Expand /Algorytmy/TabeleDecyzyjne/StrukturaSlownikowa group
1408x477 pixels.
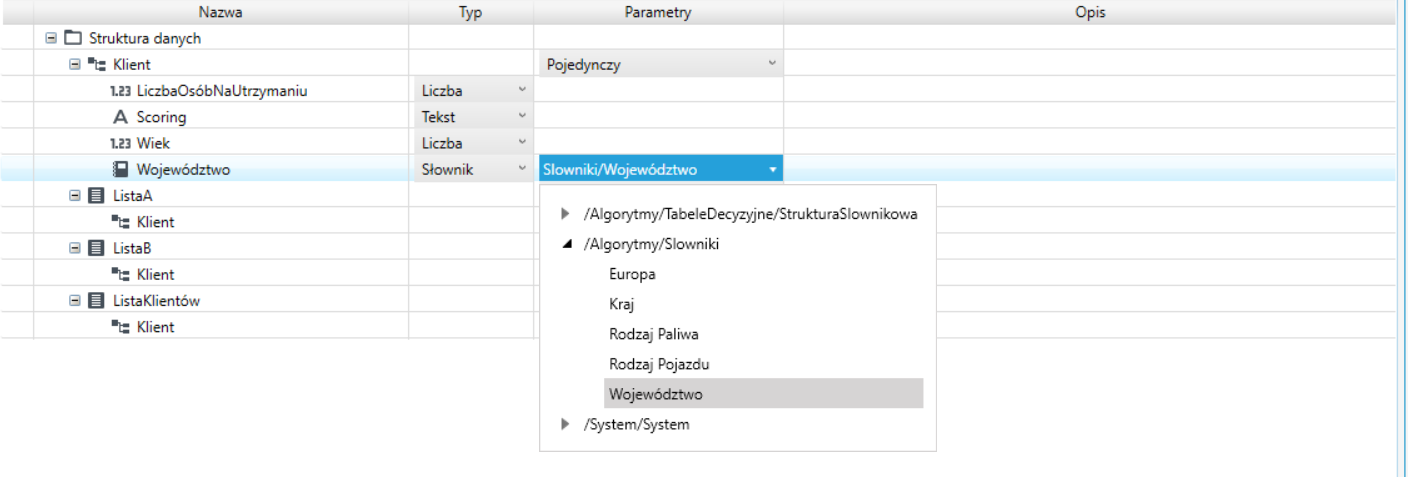coord(566,214)
